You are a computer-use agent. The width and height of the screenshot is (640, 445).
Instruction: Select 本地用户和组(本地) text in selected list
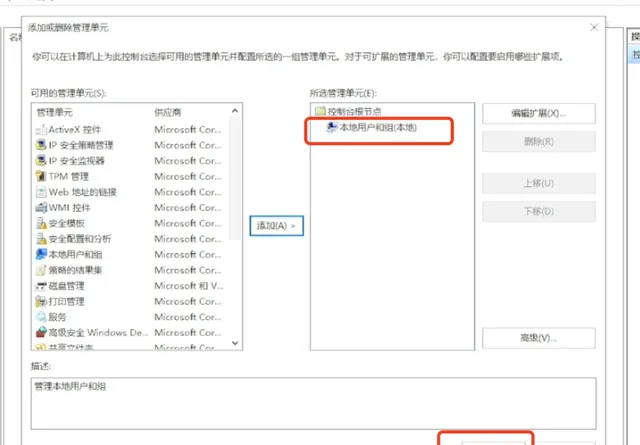coord(378,127)
